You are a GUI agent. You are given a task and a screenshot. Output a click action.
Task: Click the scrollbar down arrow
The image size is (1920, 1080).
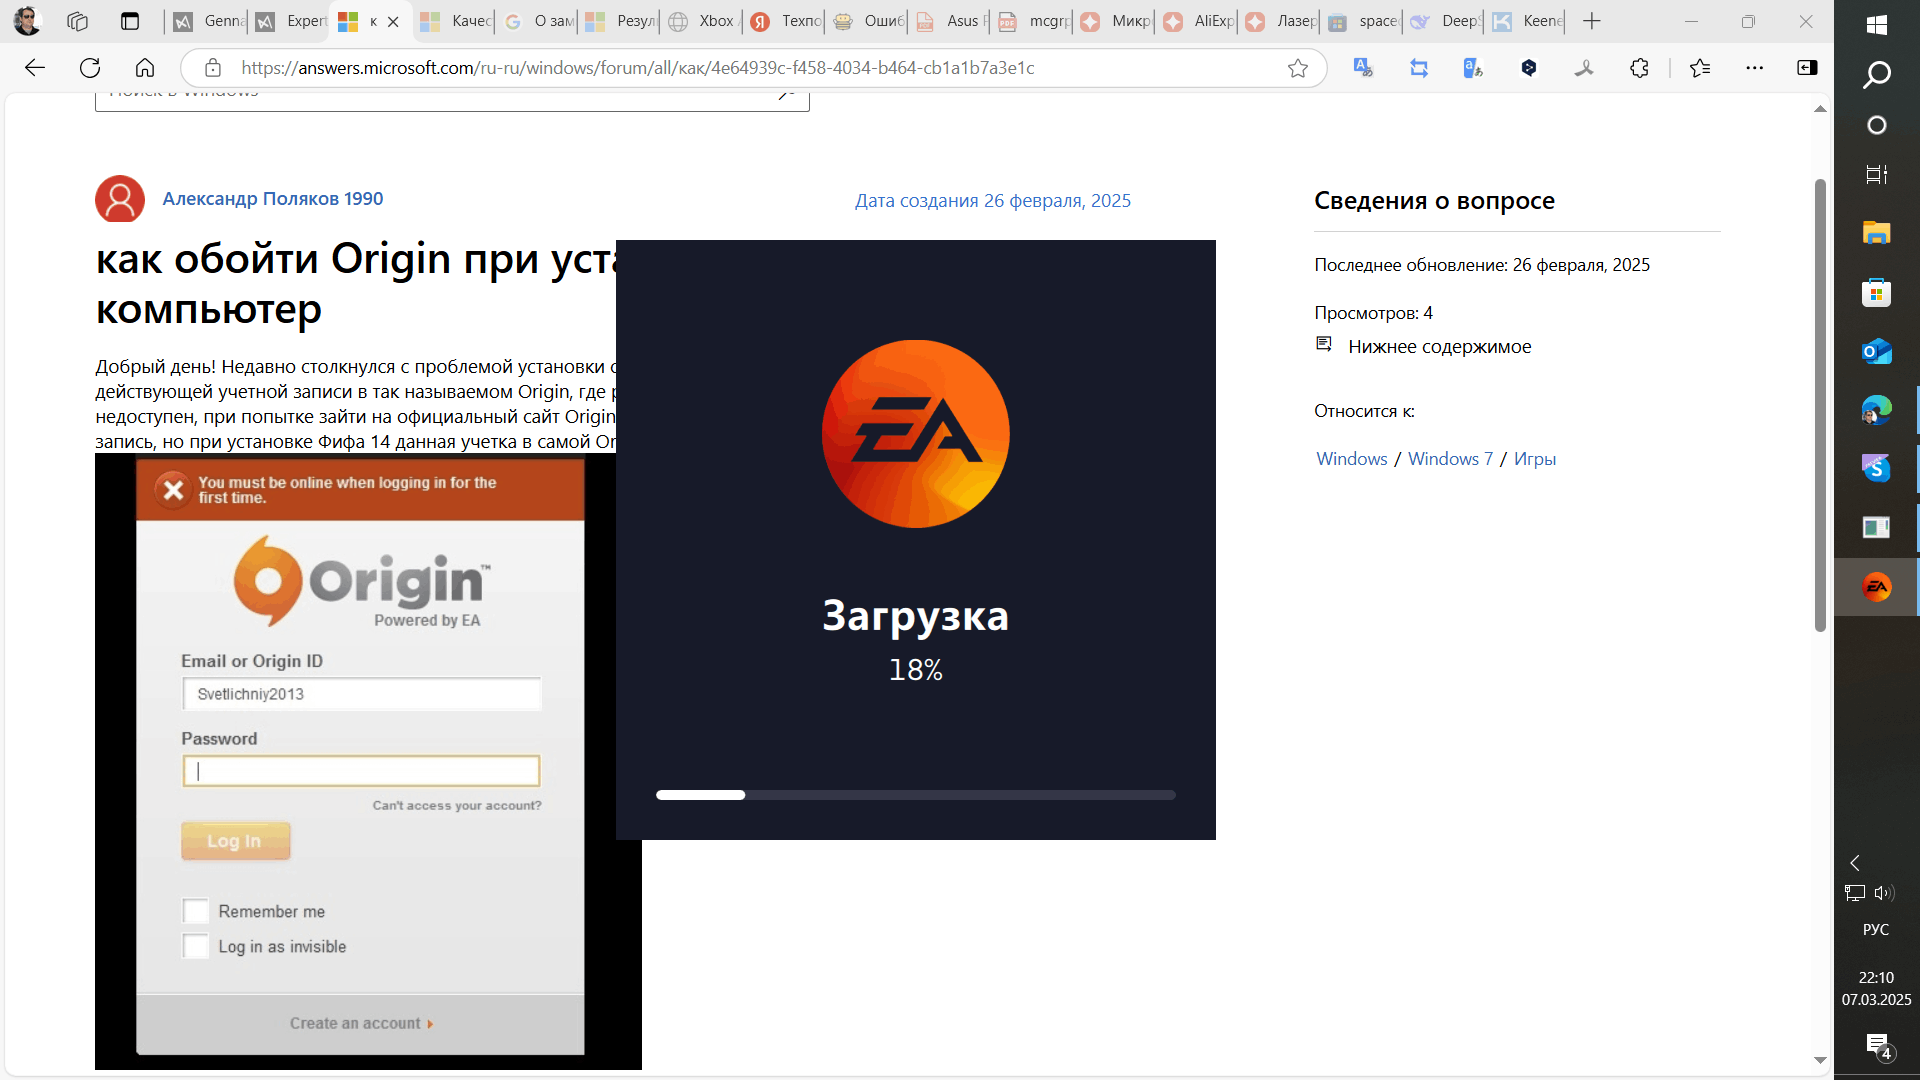tap(1820, 1060)
